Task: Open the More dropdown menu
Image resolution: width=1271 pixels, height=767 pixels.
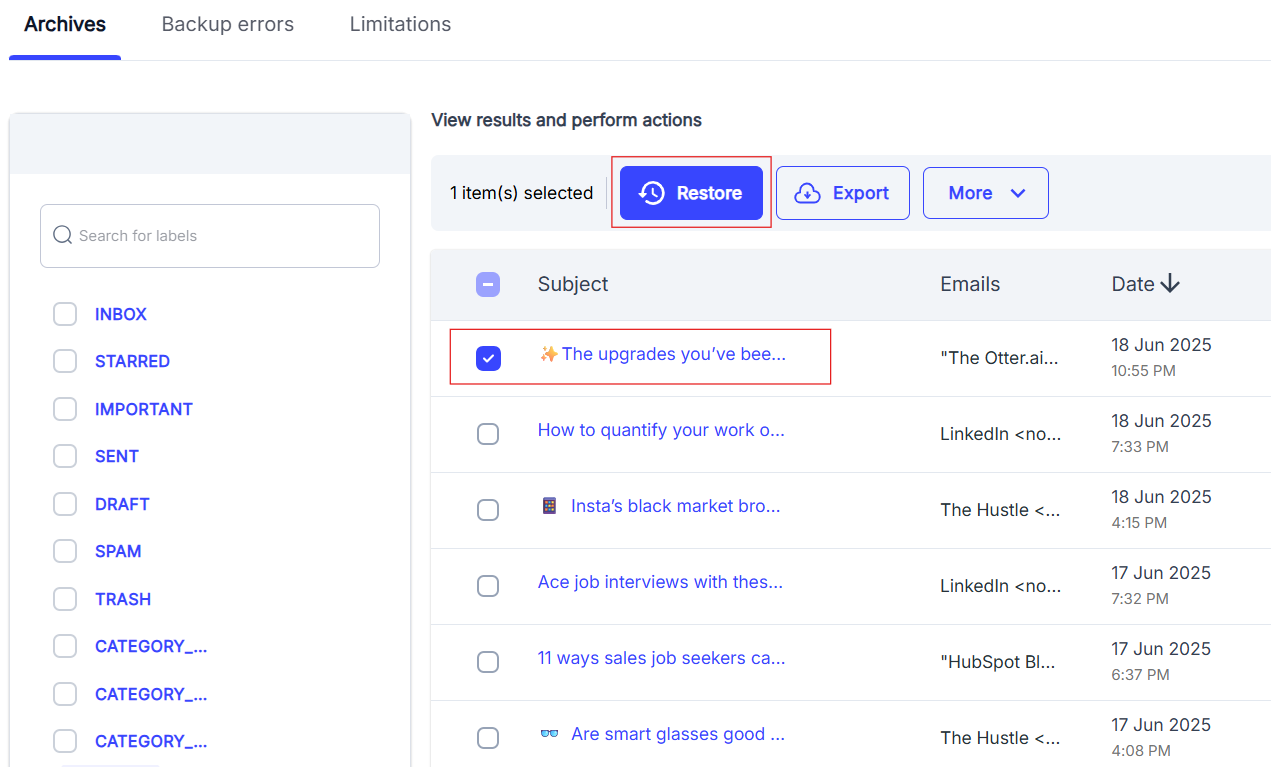Action: pyautogui.click(x=985, y=193)
